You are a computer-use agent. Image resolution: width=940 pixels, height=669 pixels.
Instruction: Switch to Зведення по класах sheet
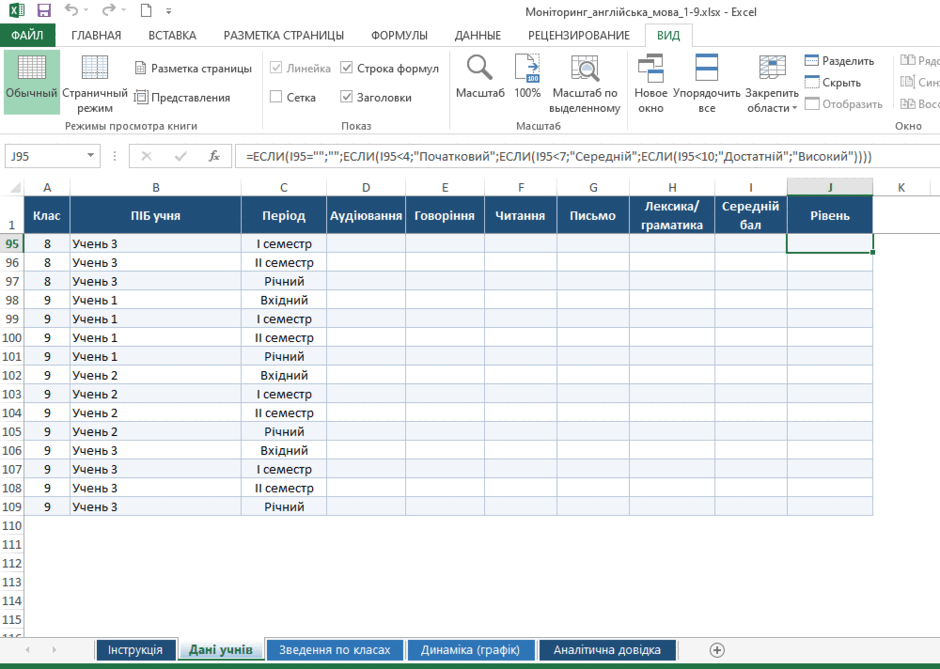[x=335, y=650]
